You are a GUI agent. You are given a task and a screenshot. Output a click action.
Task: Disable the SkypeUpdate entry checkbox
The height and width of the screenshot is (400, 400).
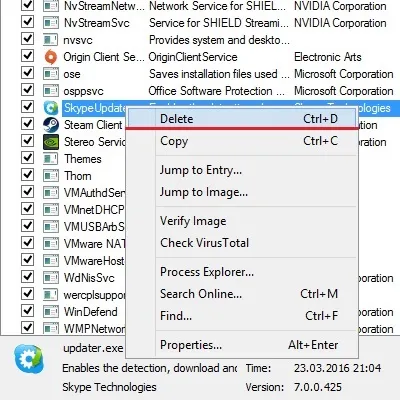(x=27, y=107)
